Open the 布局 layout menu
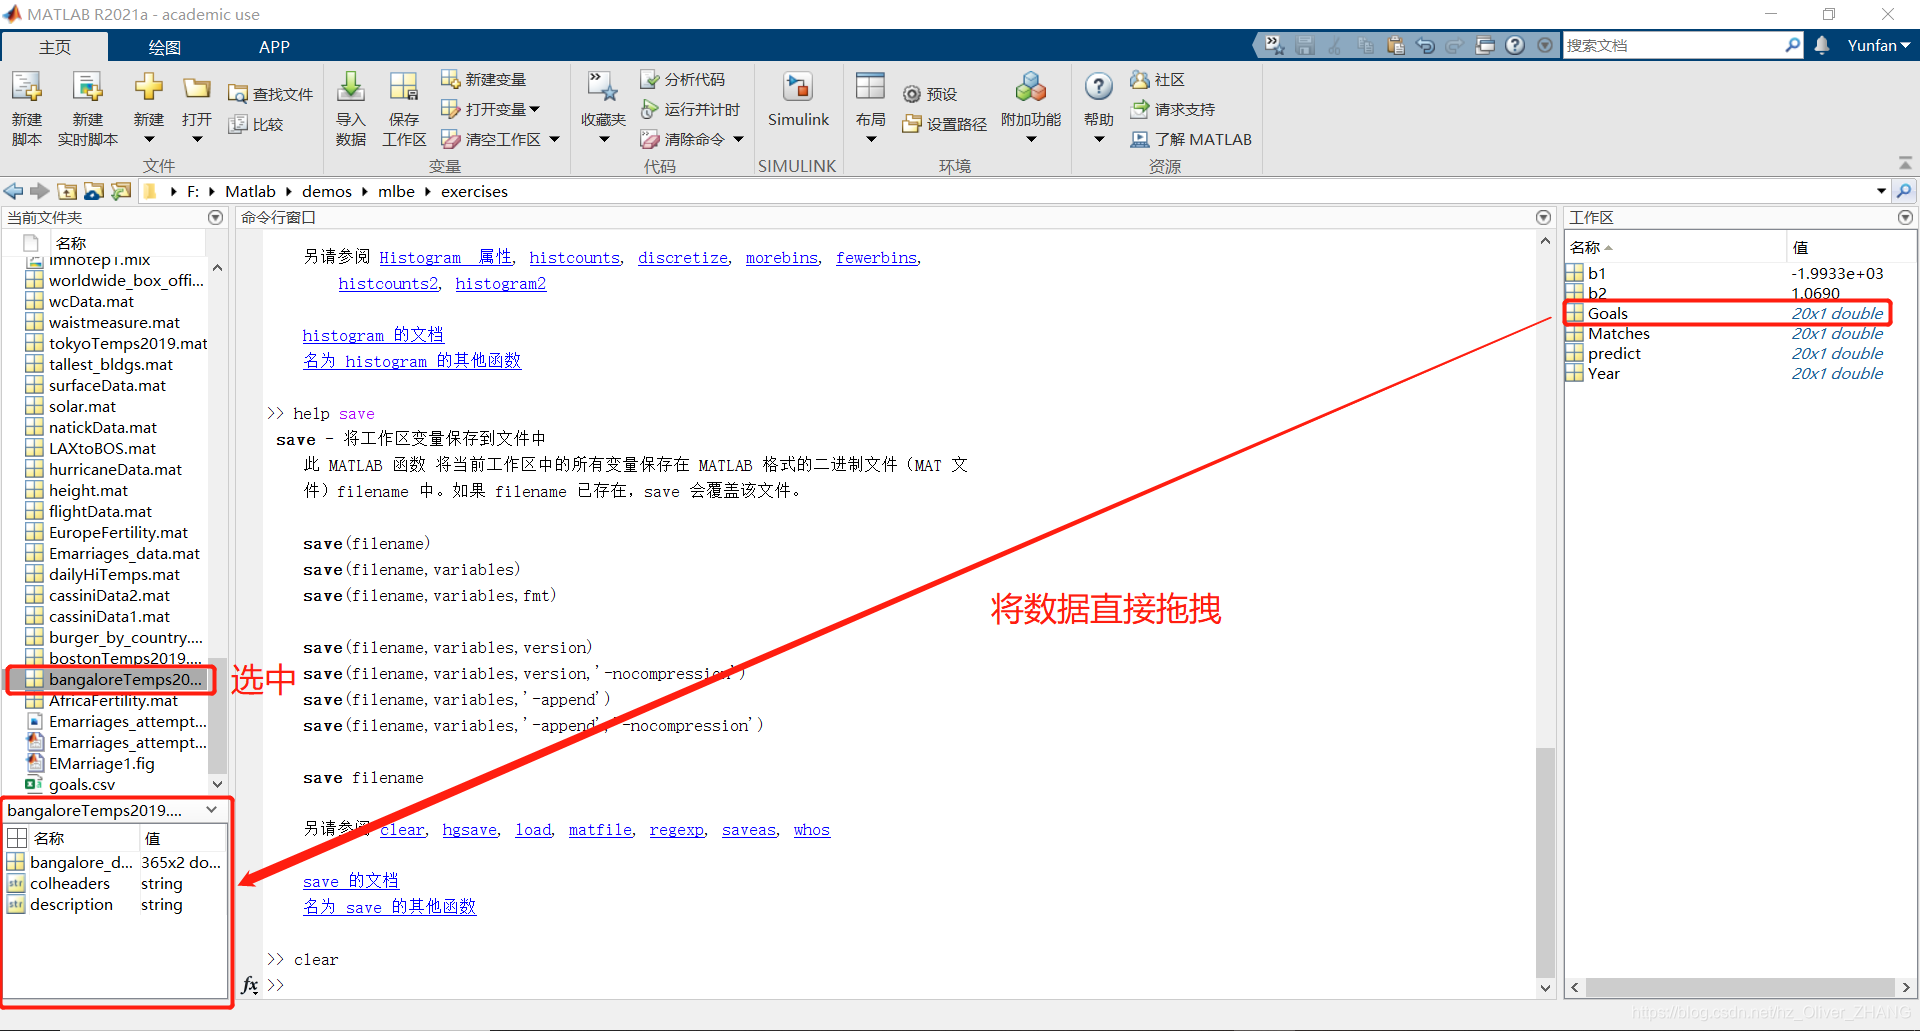This screenshot has height=1031, width=1920. point(871,108)
